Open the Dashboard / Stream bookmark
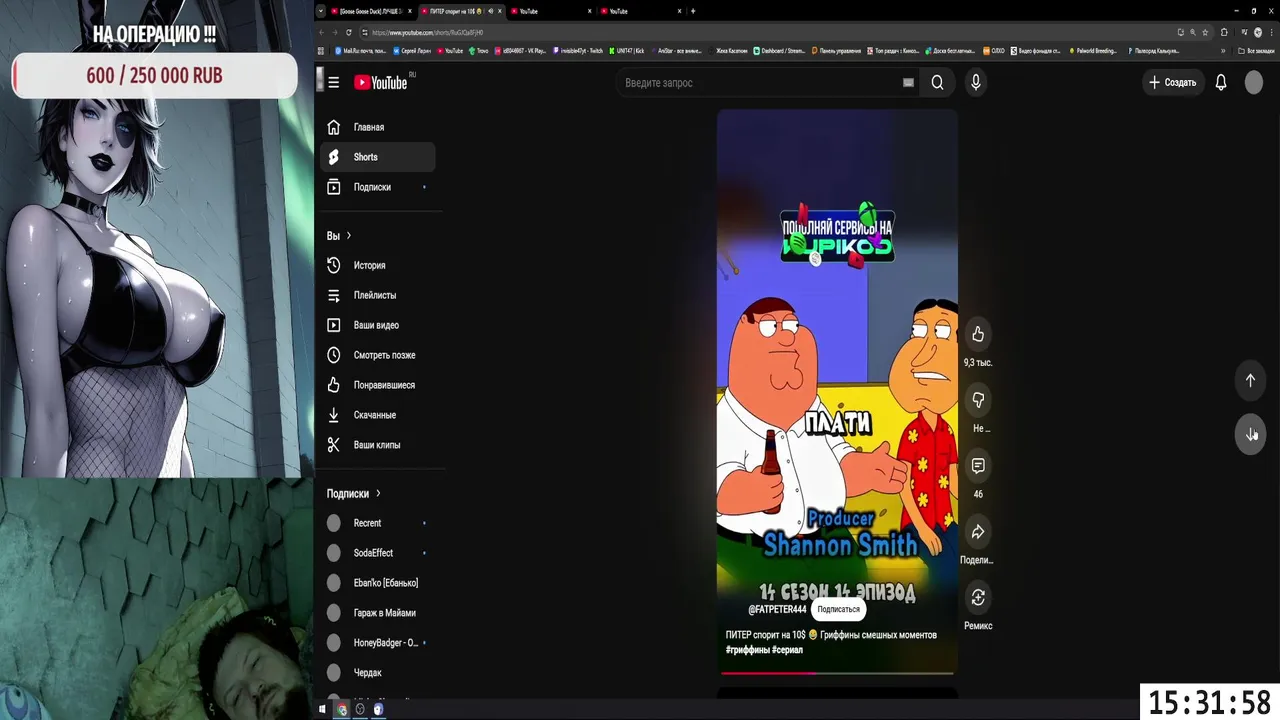This screenshot has width=1280, height=720. click(779, 50)
